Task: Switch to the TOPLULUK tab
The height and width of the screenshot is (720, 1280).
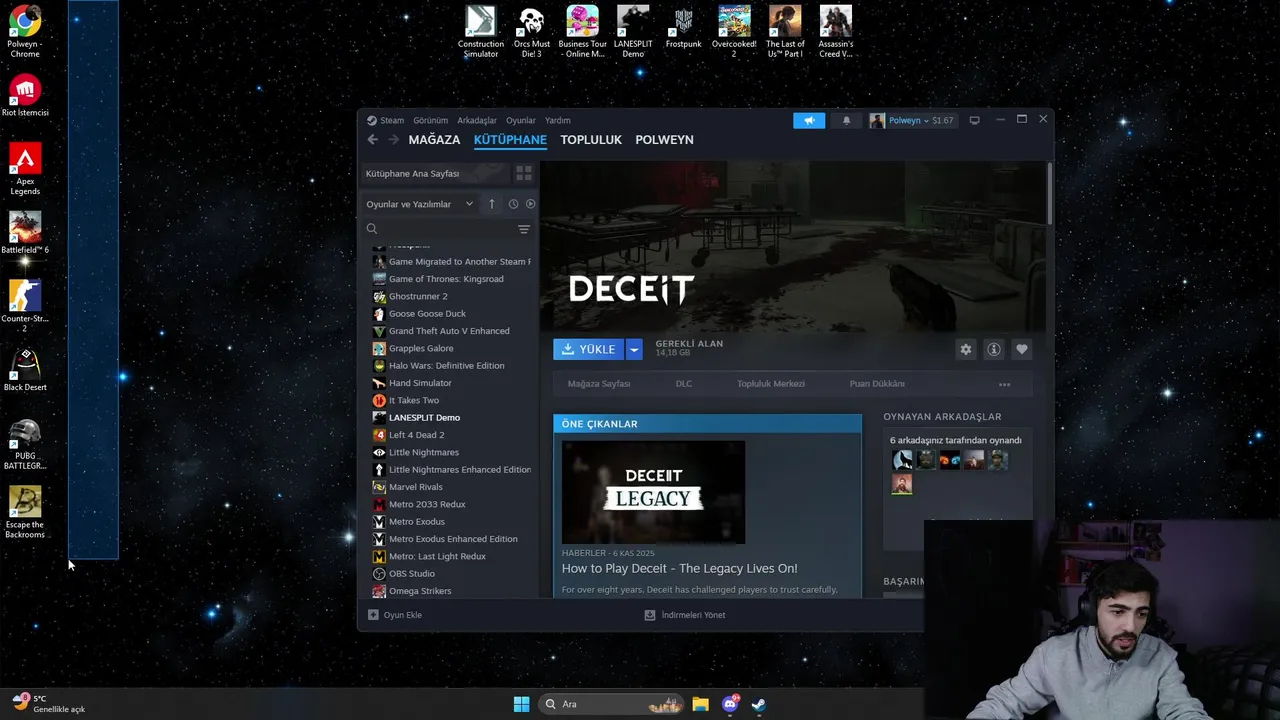Action: point(591,139)
